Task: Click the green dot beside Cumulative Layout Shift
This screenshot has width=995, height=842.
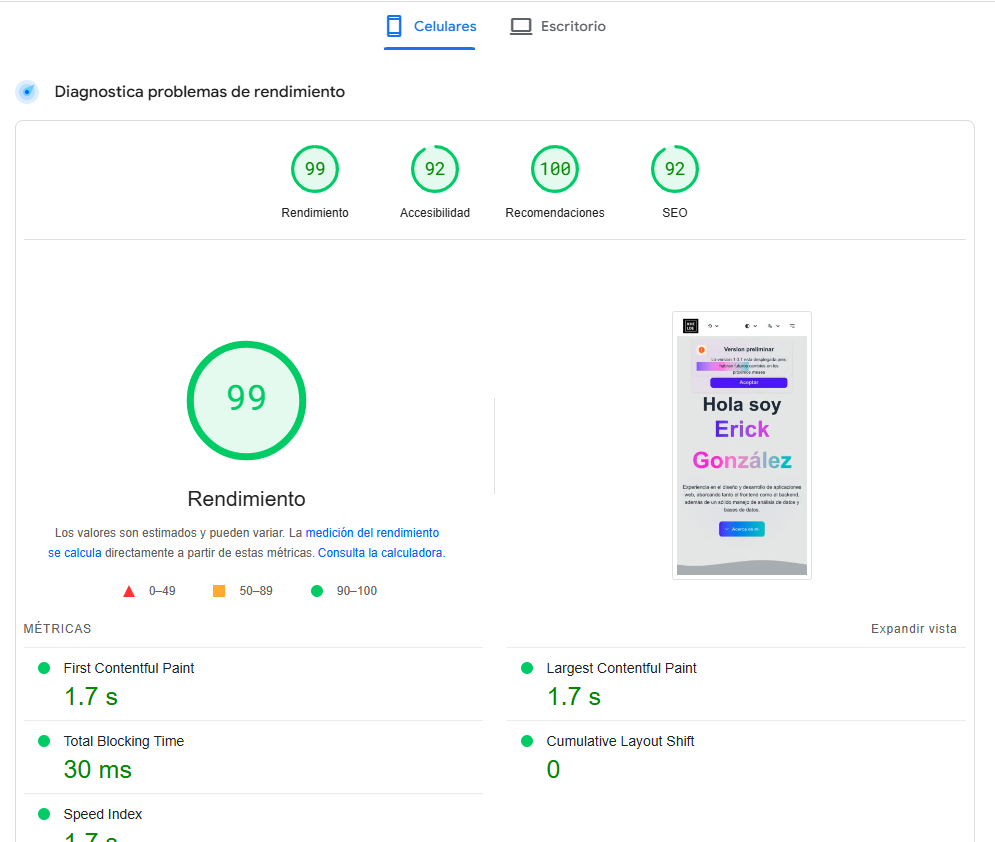Action: 525,741
